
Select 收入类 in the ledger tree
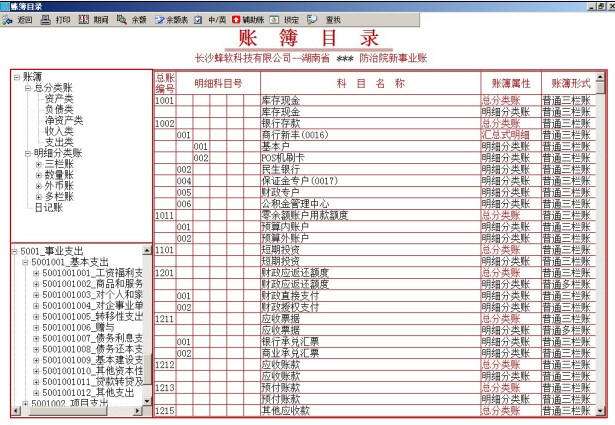tap(59, 131)
